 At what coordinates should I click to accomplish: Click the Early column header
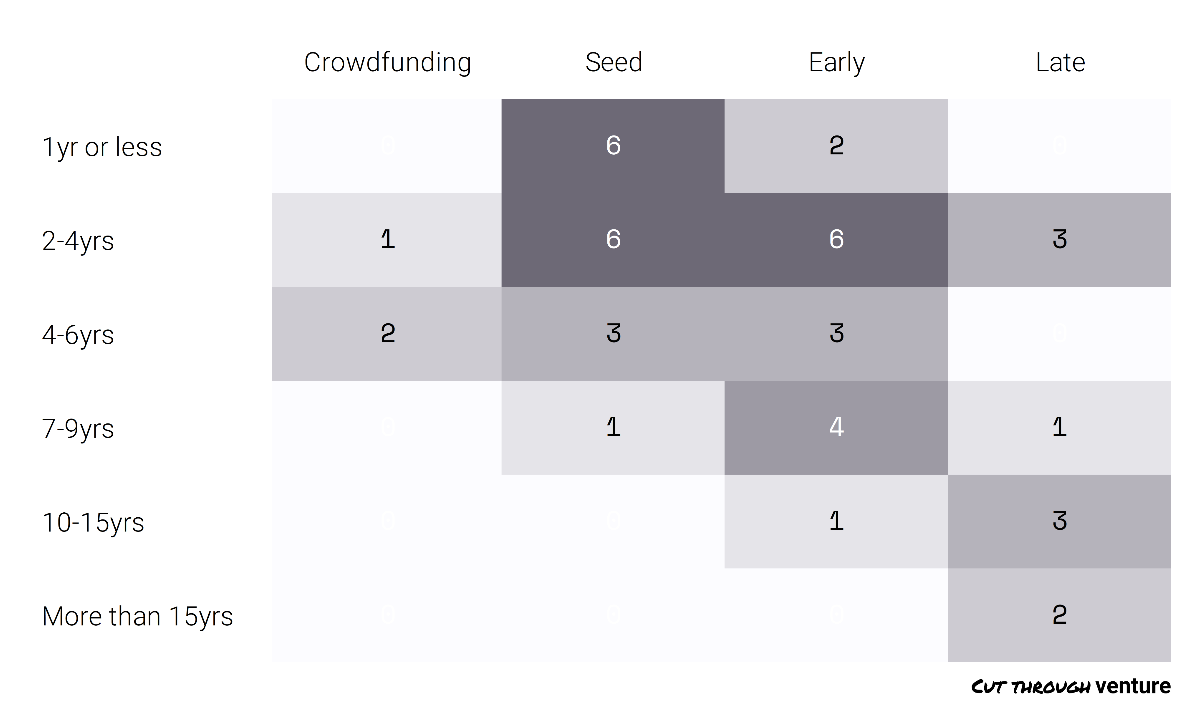[836, 62]
